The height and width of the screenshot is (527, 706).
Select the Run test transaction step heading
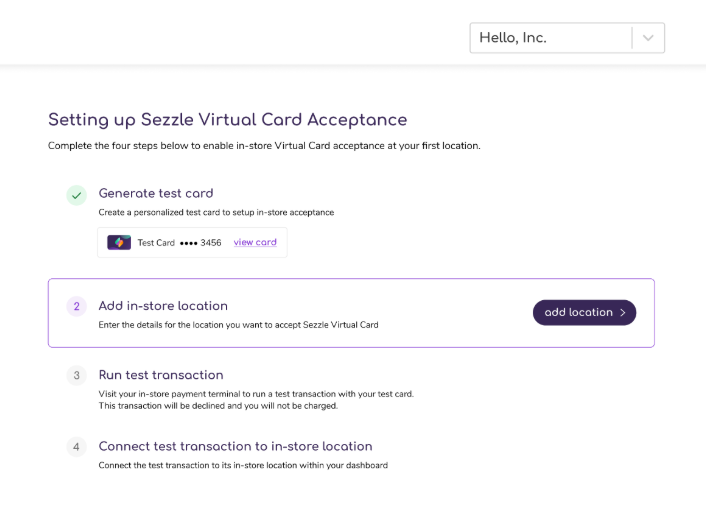tap(161, 375)
